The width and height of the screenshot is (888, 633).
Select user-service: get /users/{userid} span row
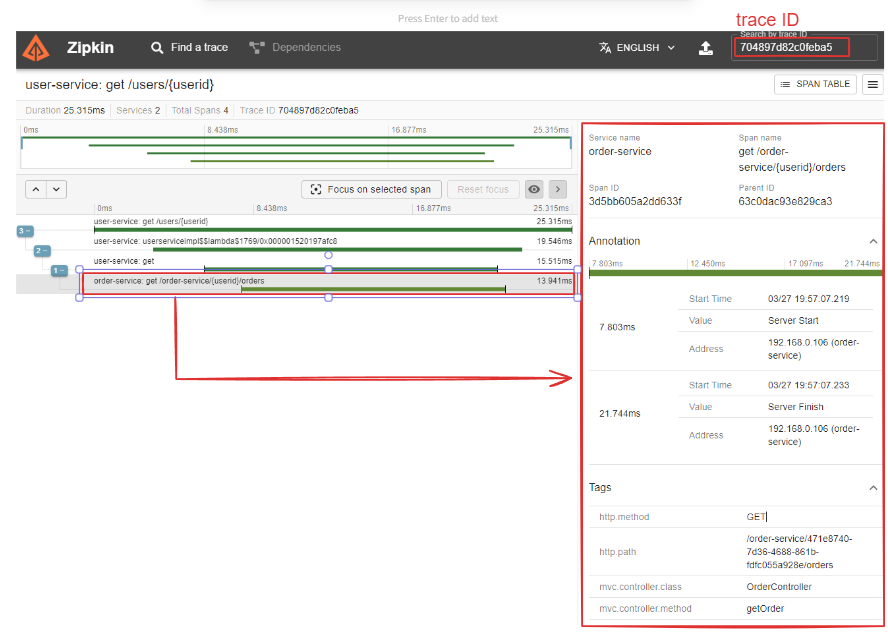click(x=333, y=225)
